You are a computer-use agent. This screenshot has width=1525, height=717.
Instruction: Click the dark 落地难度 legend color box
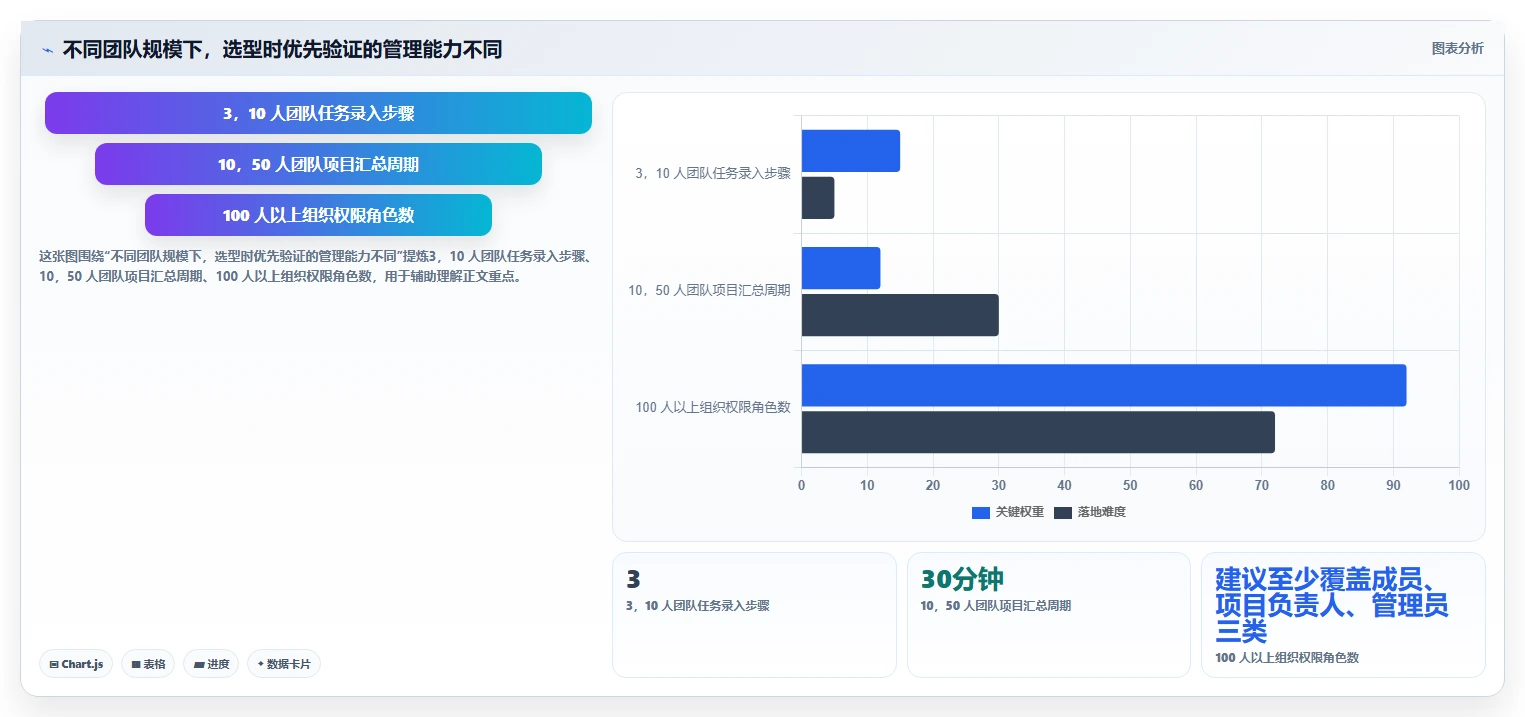[x=1063, y=512]
